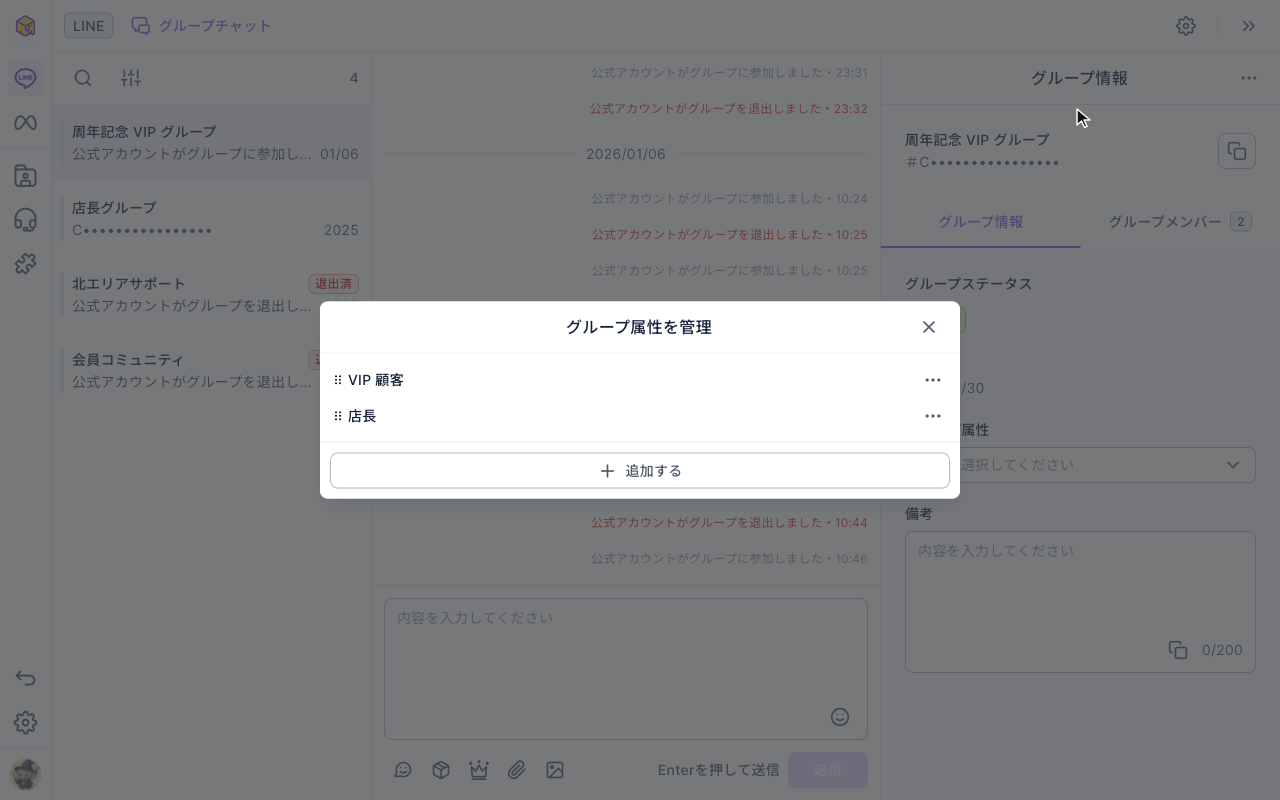1280x800 pixels.
Task: Click the 2026/01/06 date divider
Action: coord(626,154)
